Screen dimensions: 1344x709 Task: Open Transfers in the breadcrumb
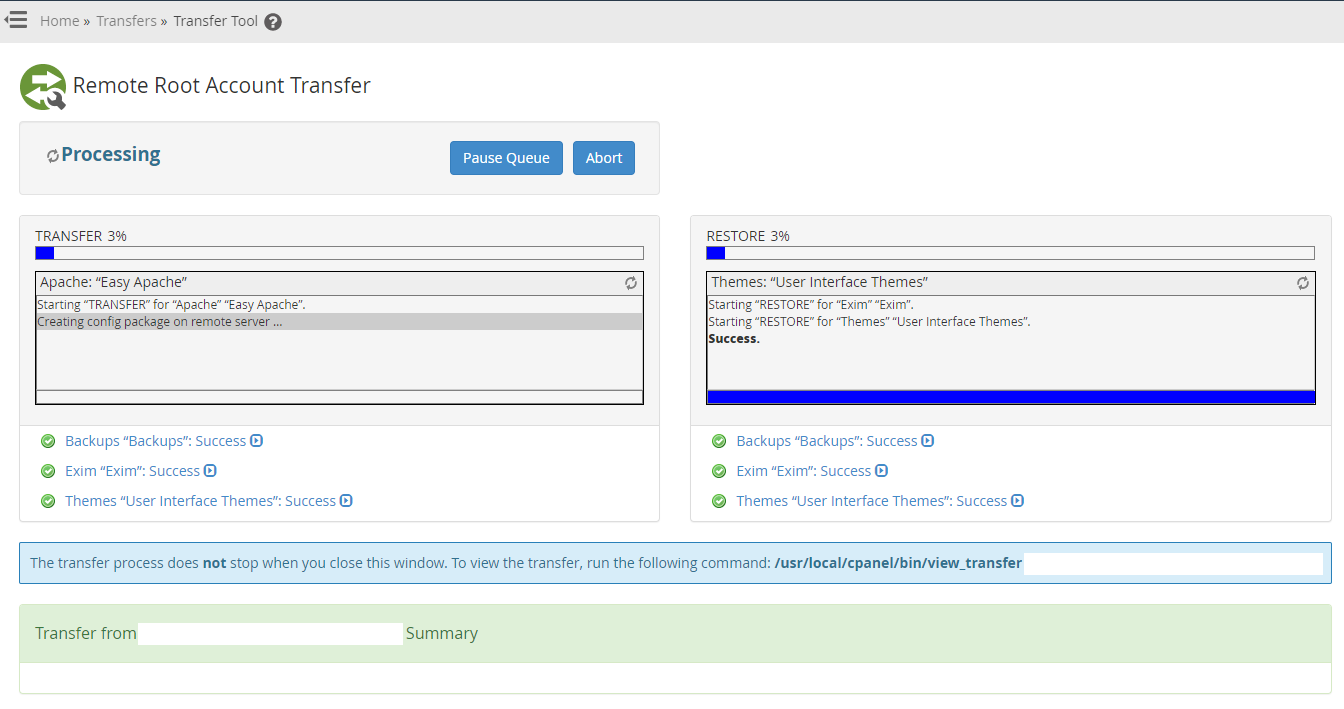[126, 21]
